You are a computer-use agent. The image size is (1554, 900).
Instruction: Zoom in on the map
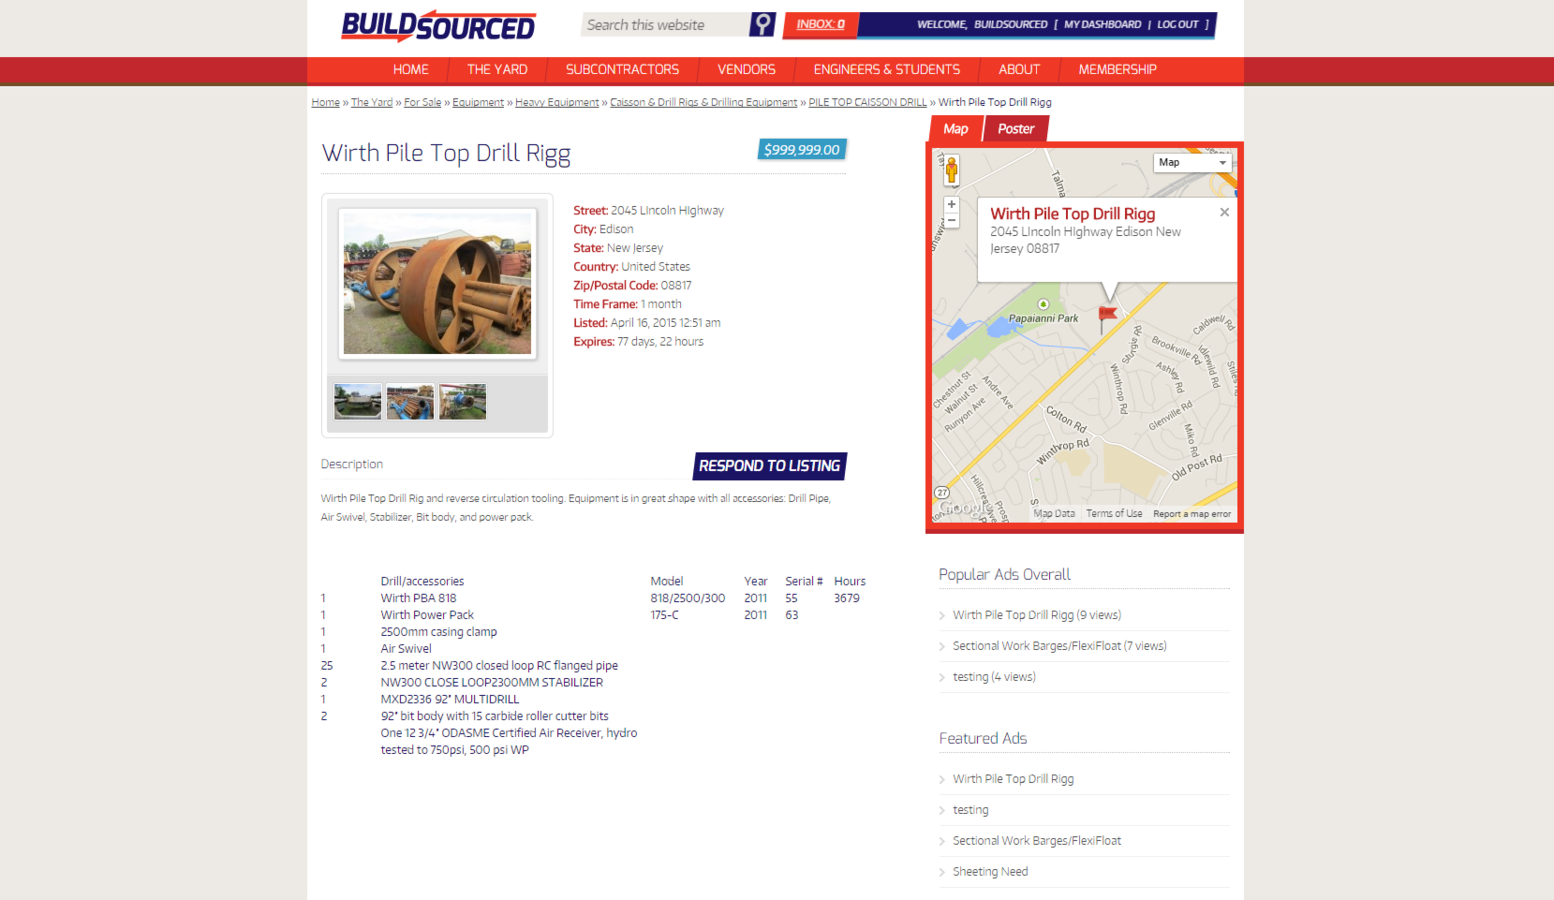tap(951, 204)
